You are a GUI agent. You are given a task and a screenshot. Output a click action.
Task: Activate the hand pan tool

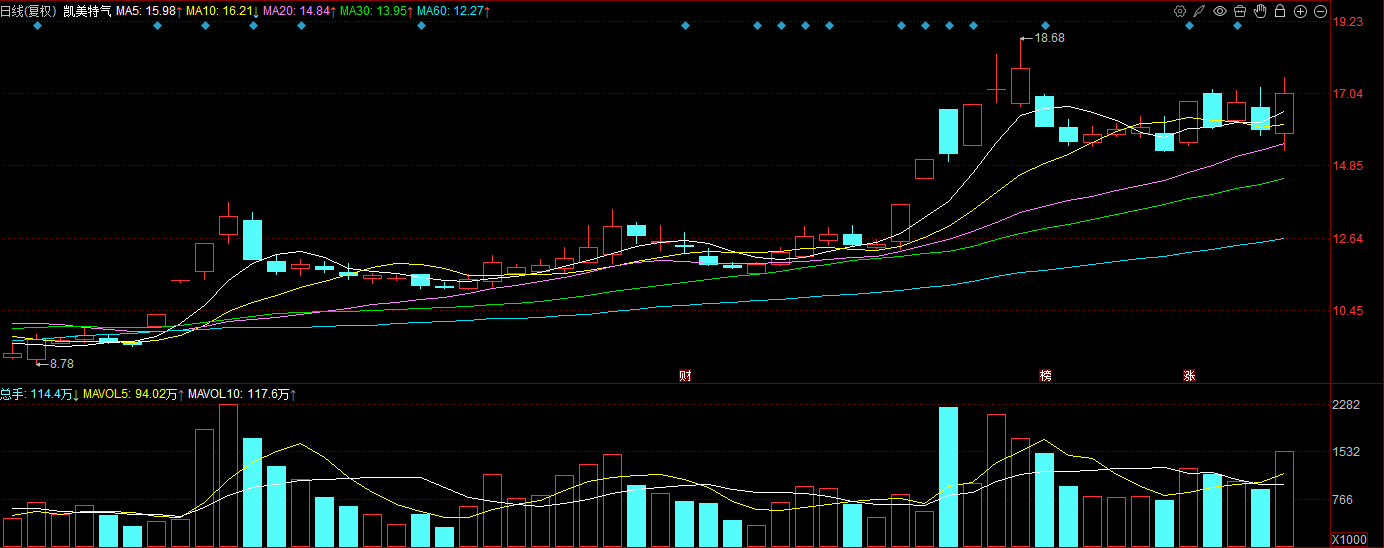tap(1260, 11)
